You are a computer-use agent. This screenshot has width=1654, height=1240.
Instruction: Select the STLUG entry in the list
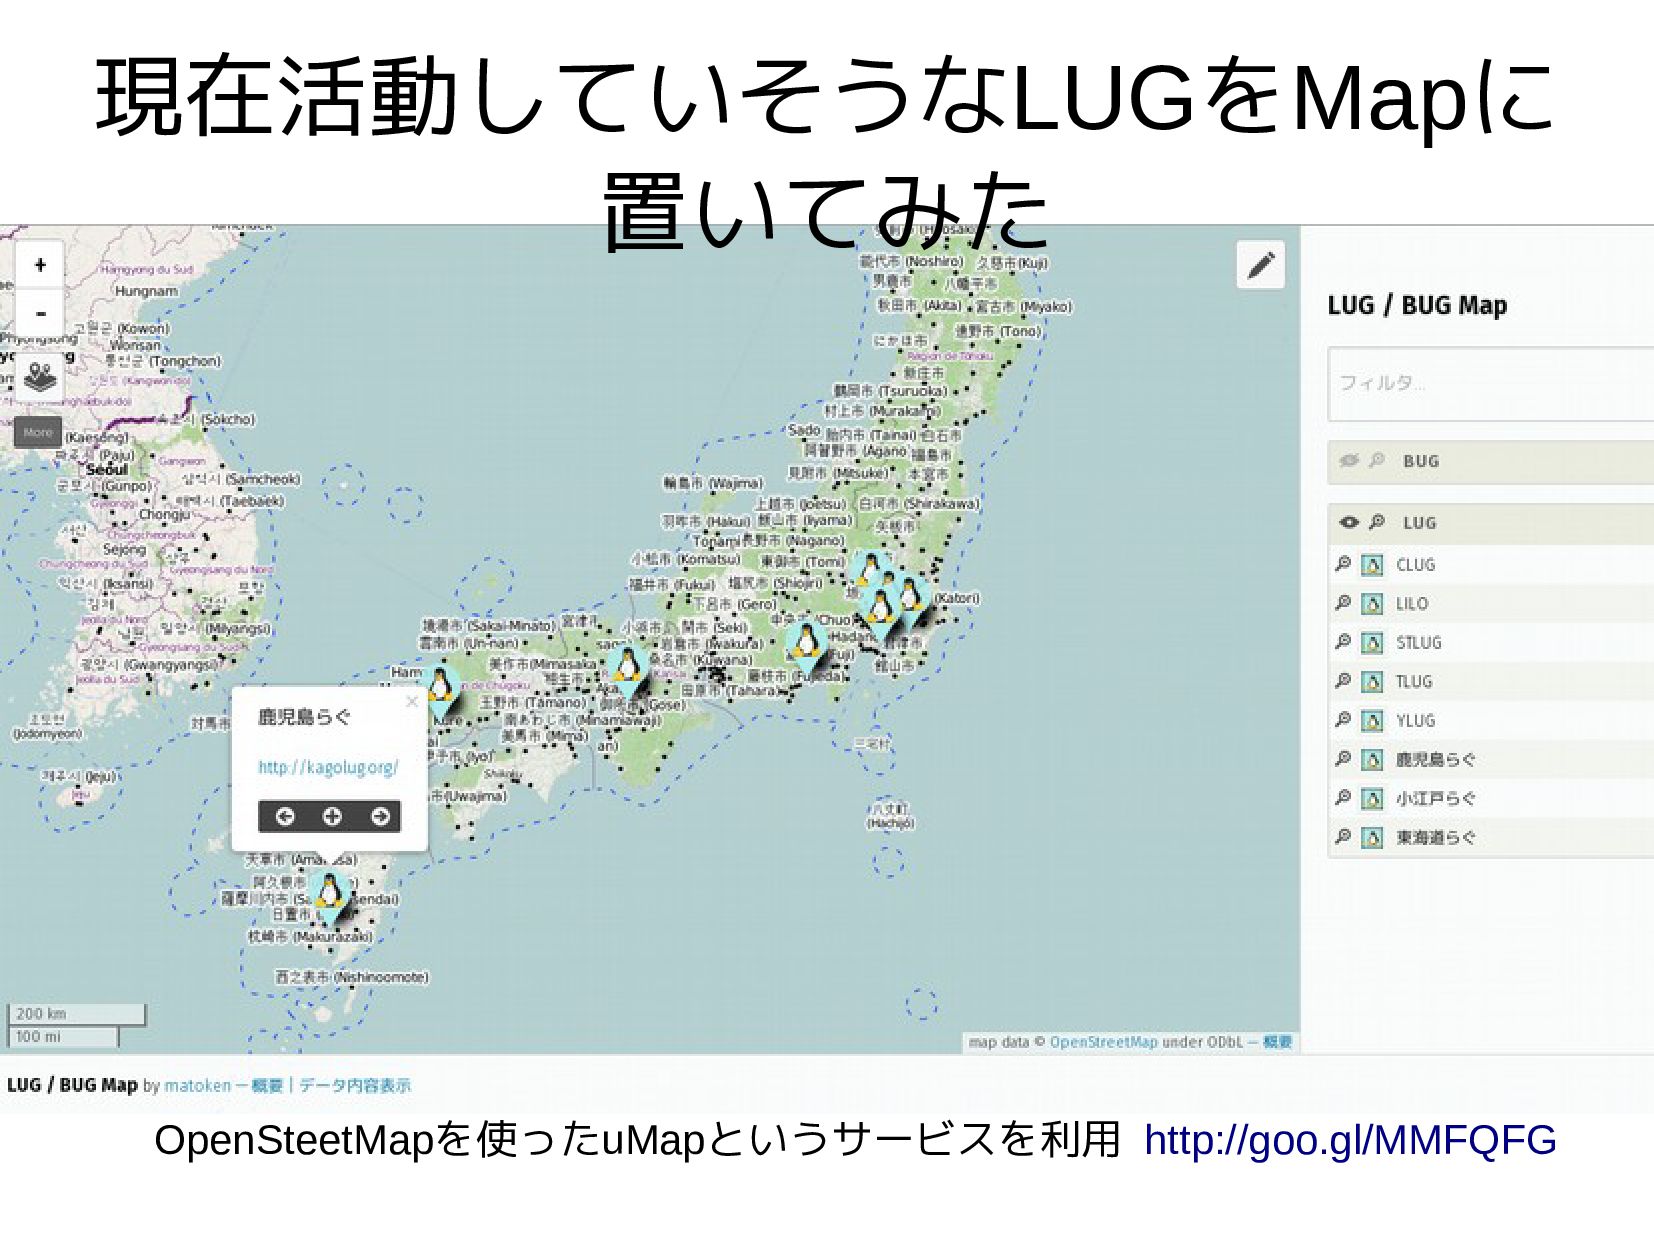pyautogui.click(x=1418, y=643)
